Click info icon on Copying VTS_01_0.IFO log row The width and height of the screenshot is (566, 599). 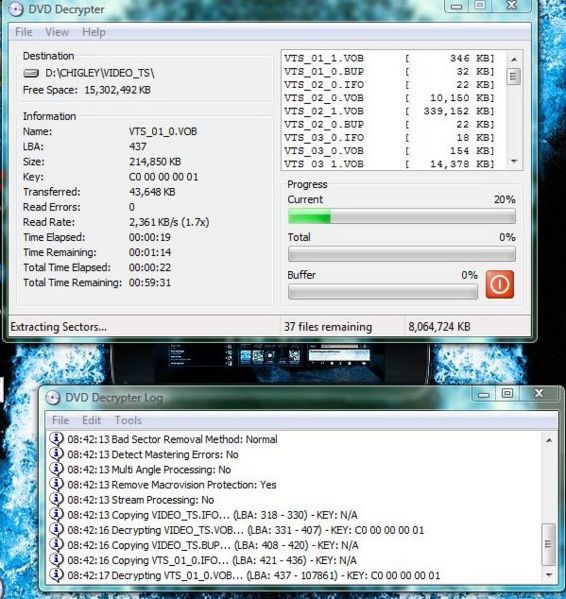coord(57,560)
